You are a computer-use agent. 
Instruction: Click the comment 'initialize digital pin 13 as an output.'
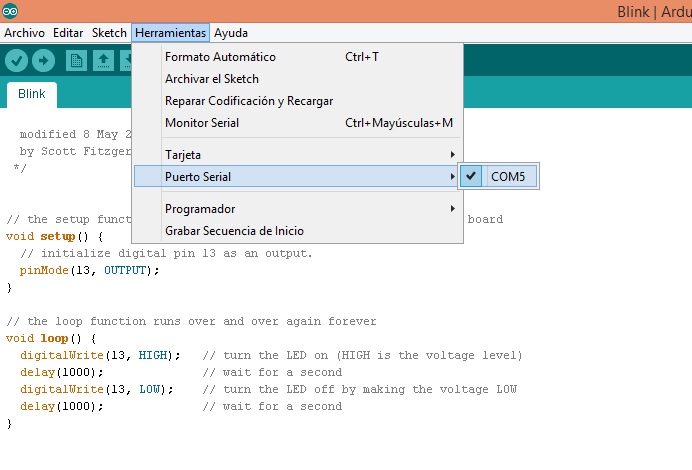pyautogui.click(x=166, y=253)
